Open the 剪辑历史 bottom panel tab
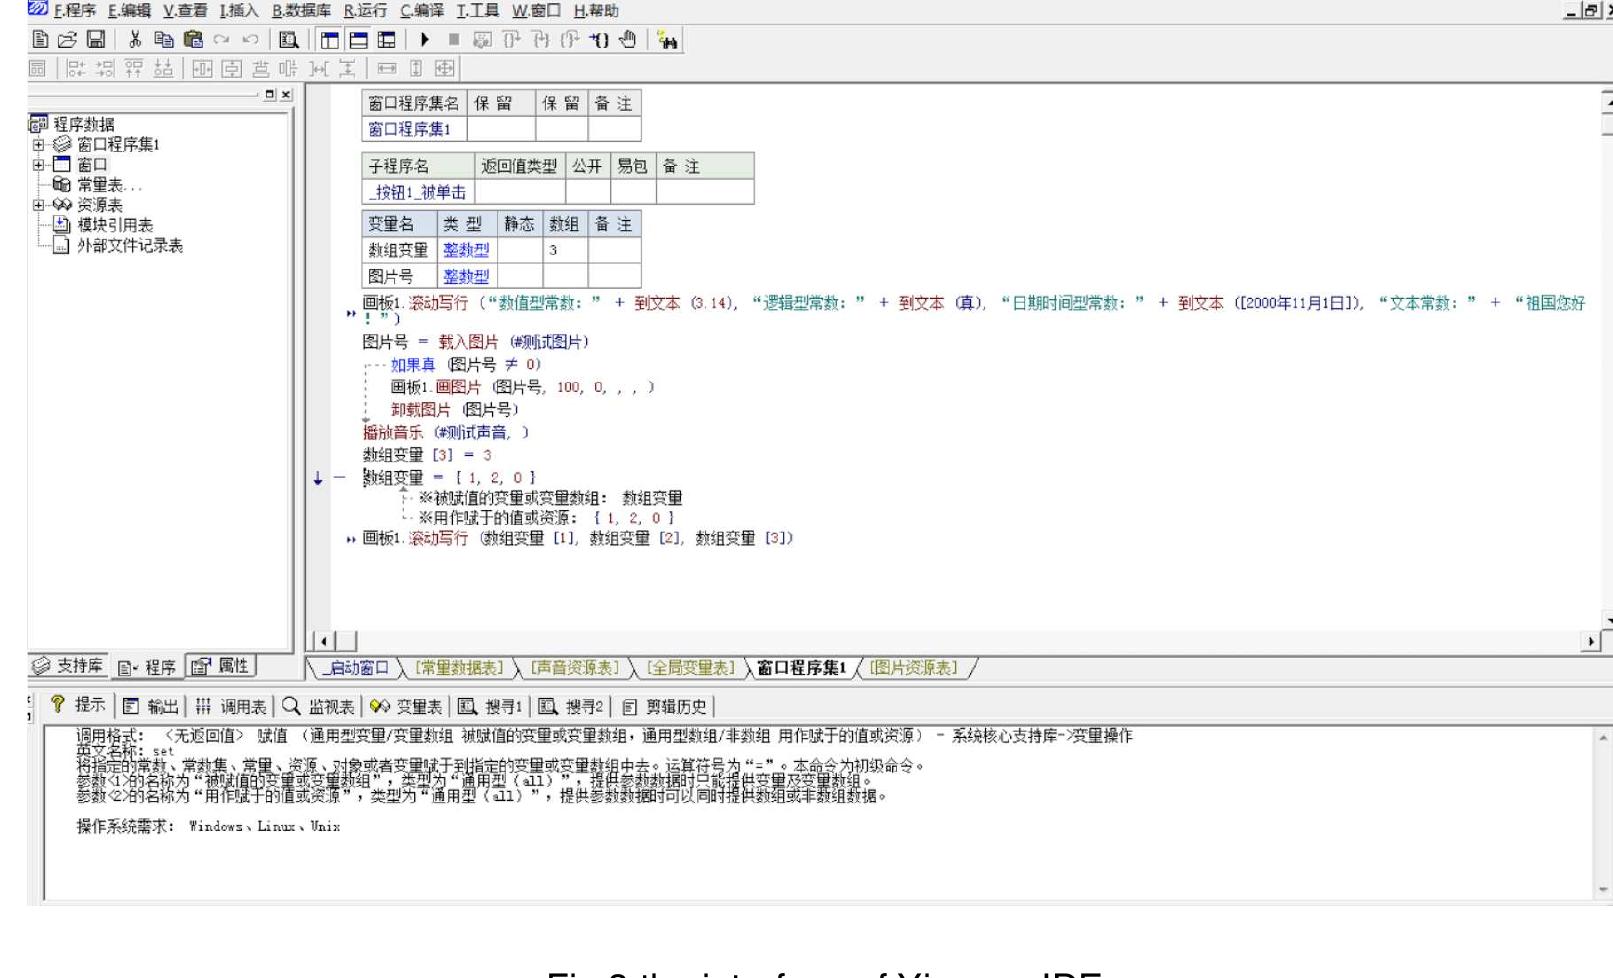 664,706
